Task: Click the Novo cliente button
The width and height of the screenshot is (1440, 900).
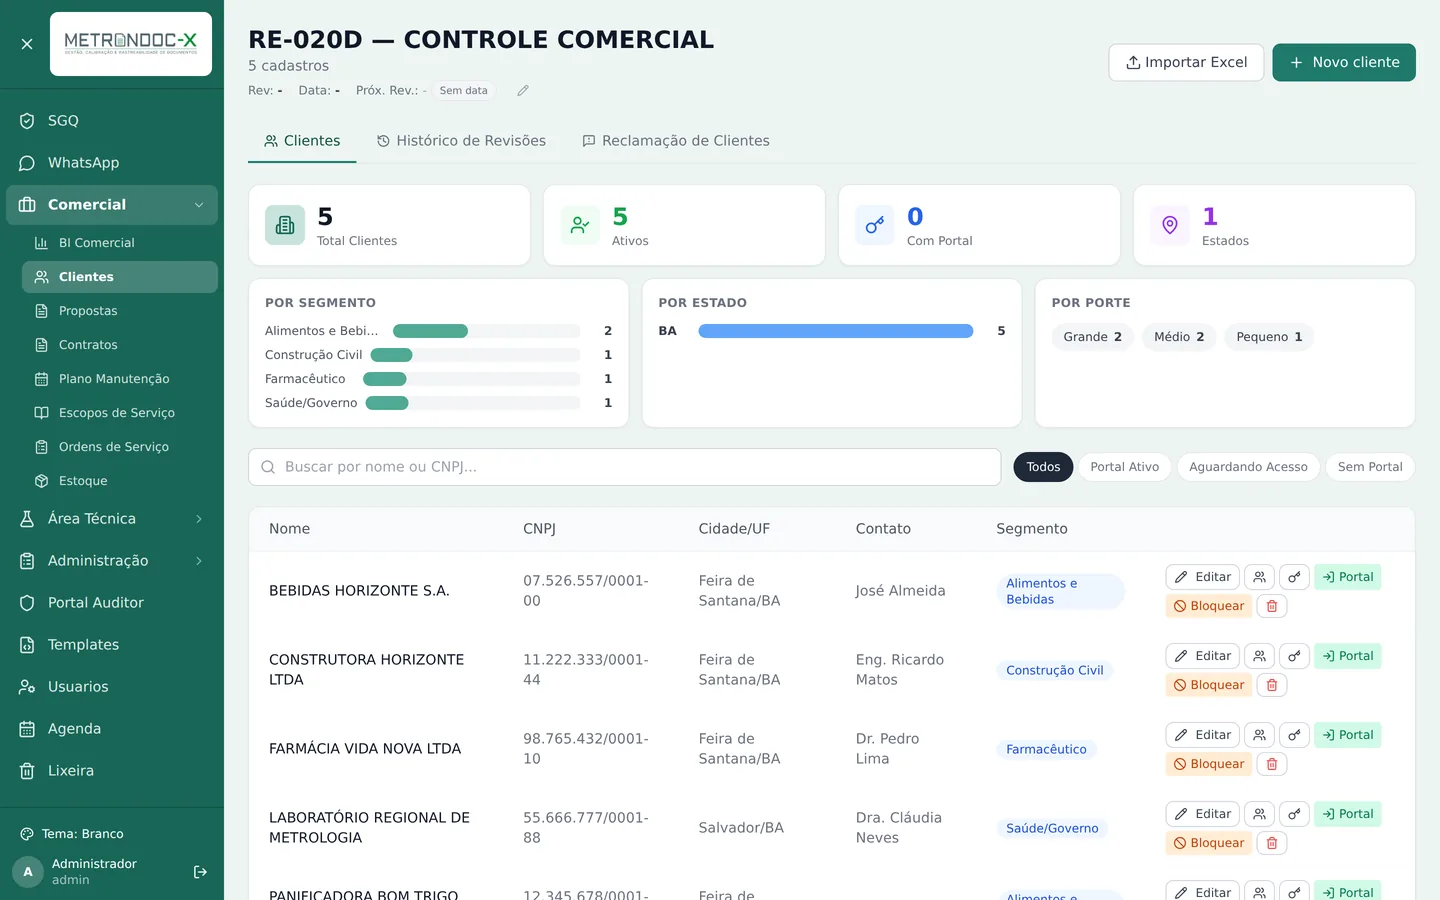Action: click(x=1344, y=62)
